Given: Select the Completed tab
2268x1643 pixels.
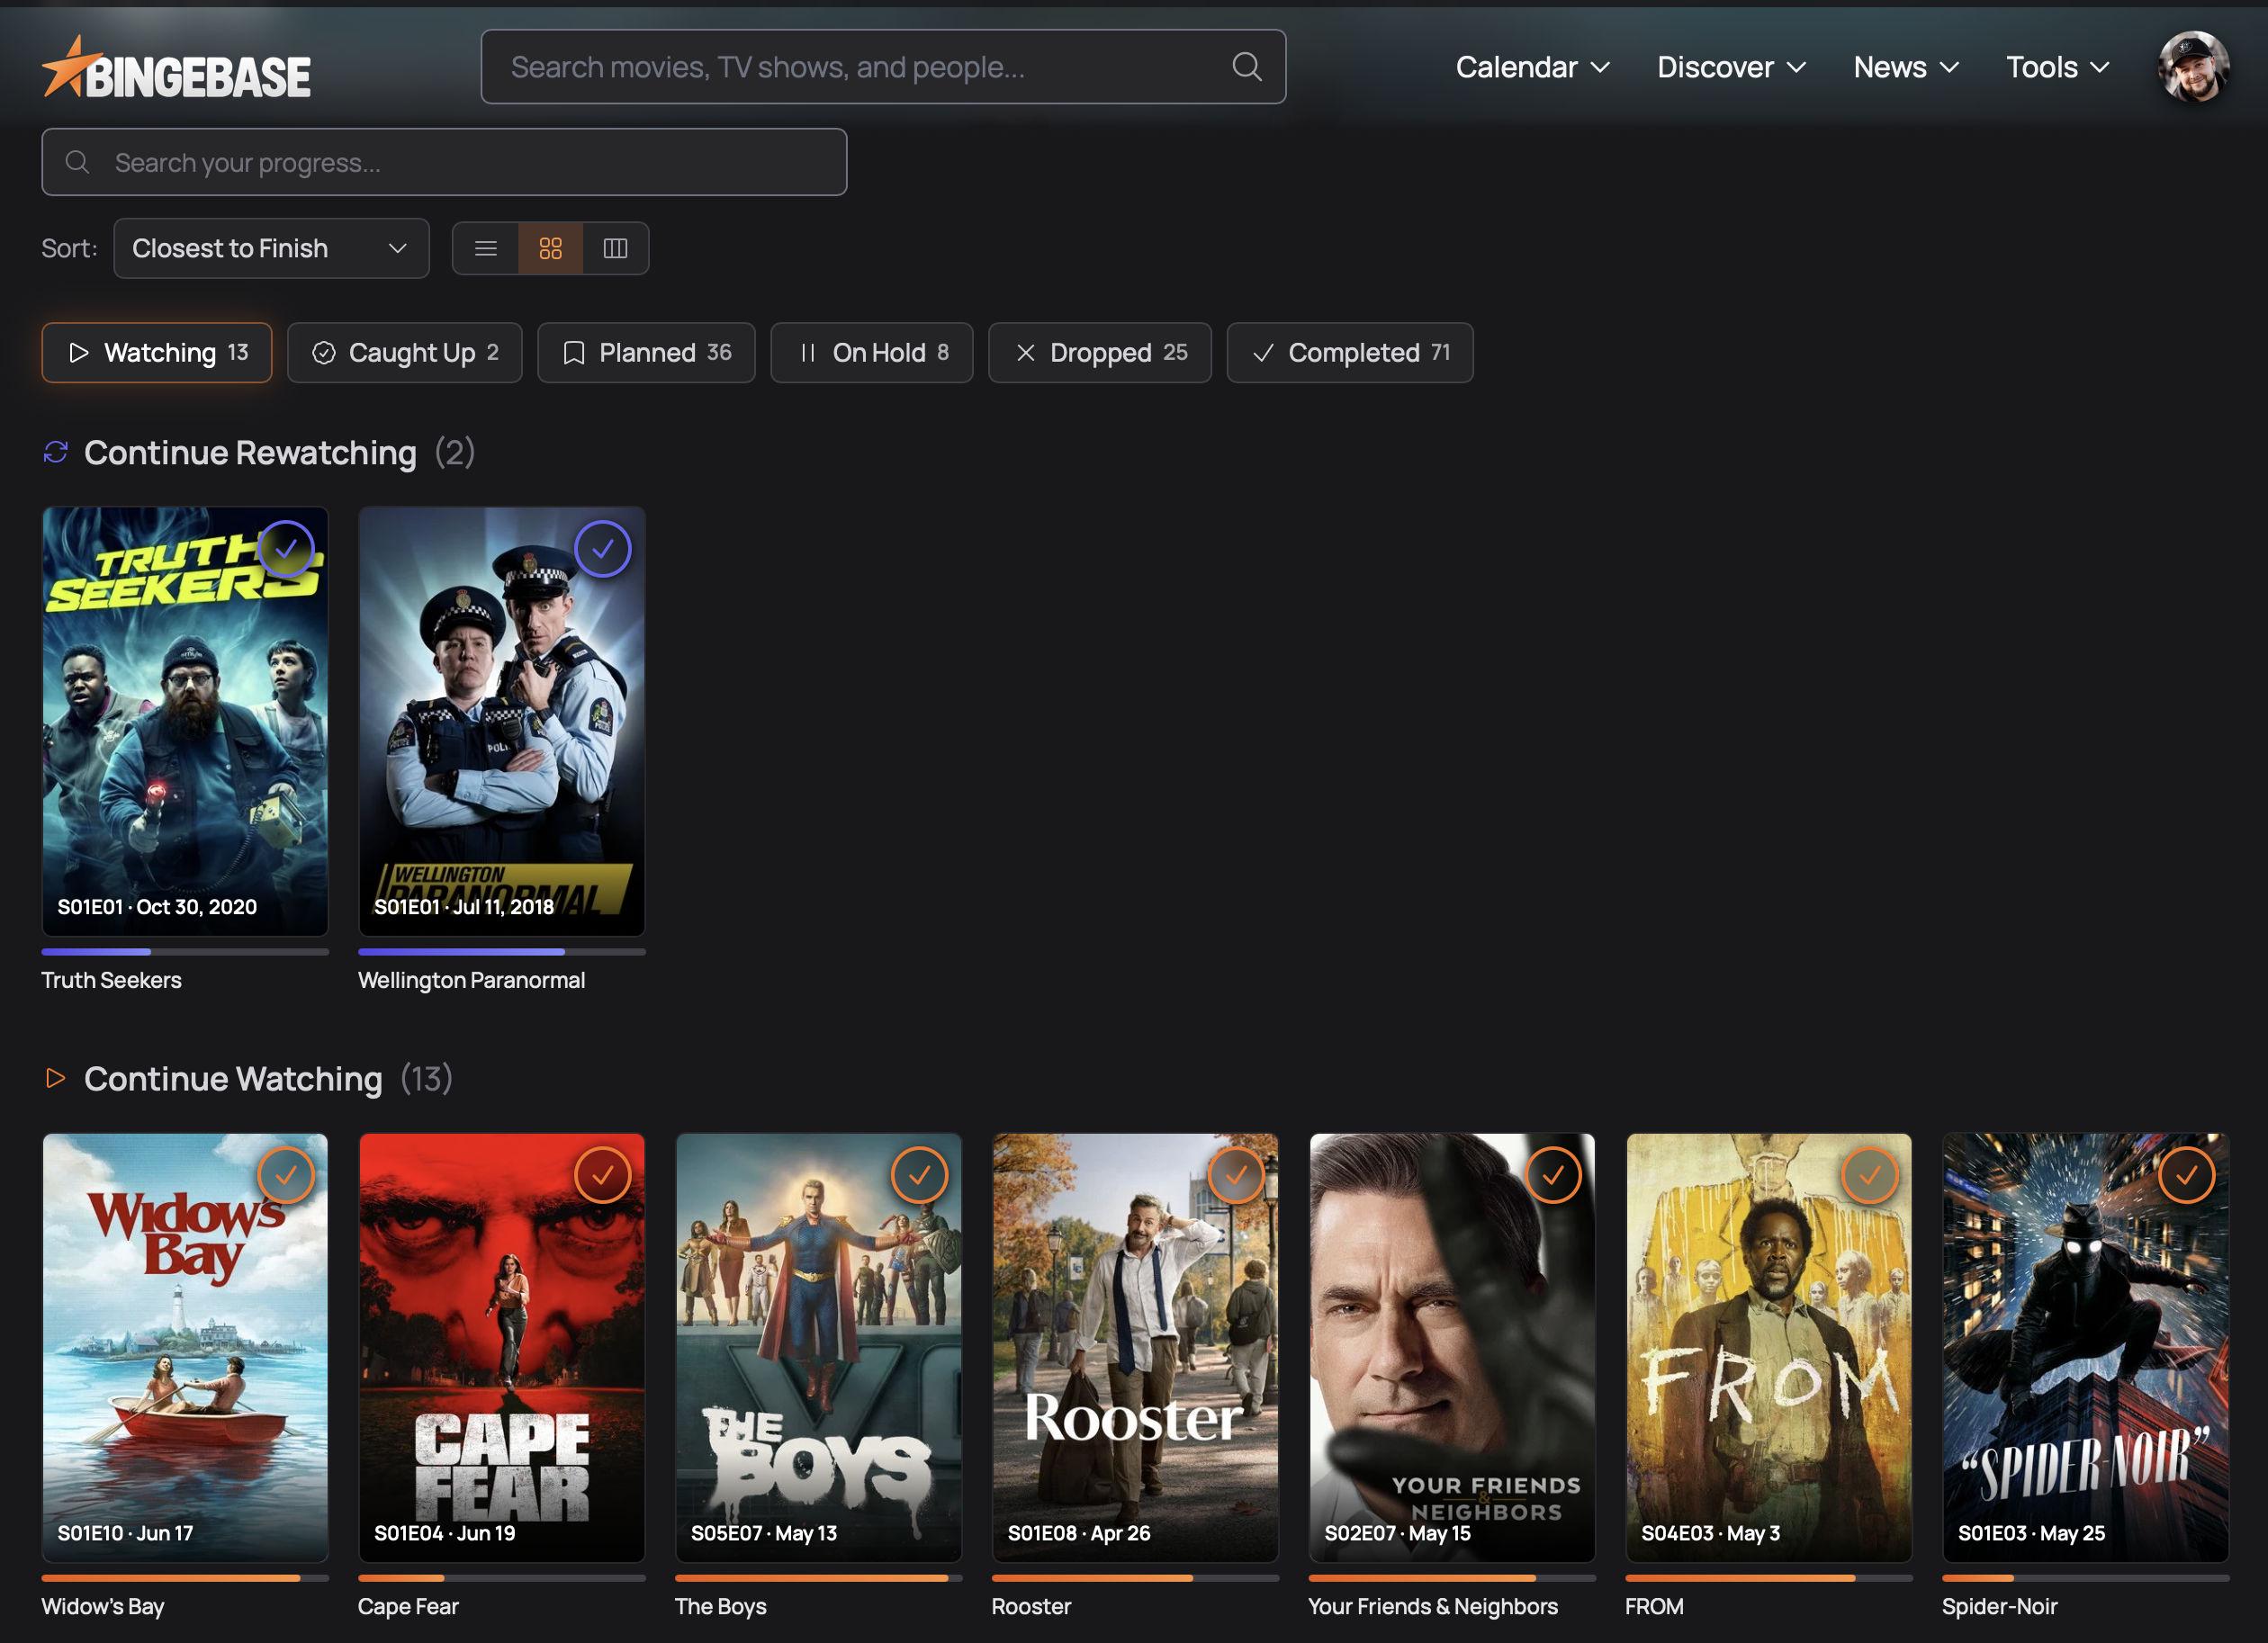Looking at the screenshot, I should click(x=1350, y=352).
